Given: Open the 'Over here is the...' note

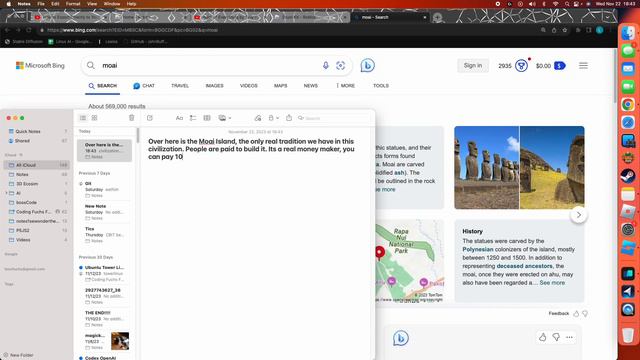Looking at the screenshot, I should (x=104, y=150).
